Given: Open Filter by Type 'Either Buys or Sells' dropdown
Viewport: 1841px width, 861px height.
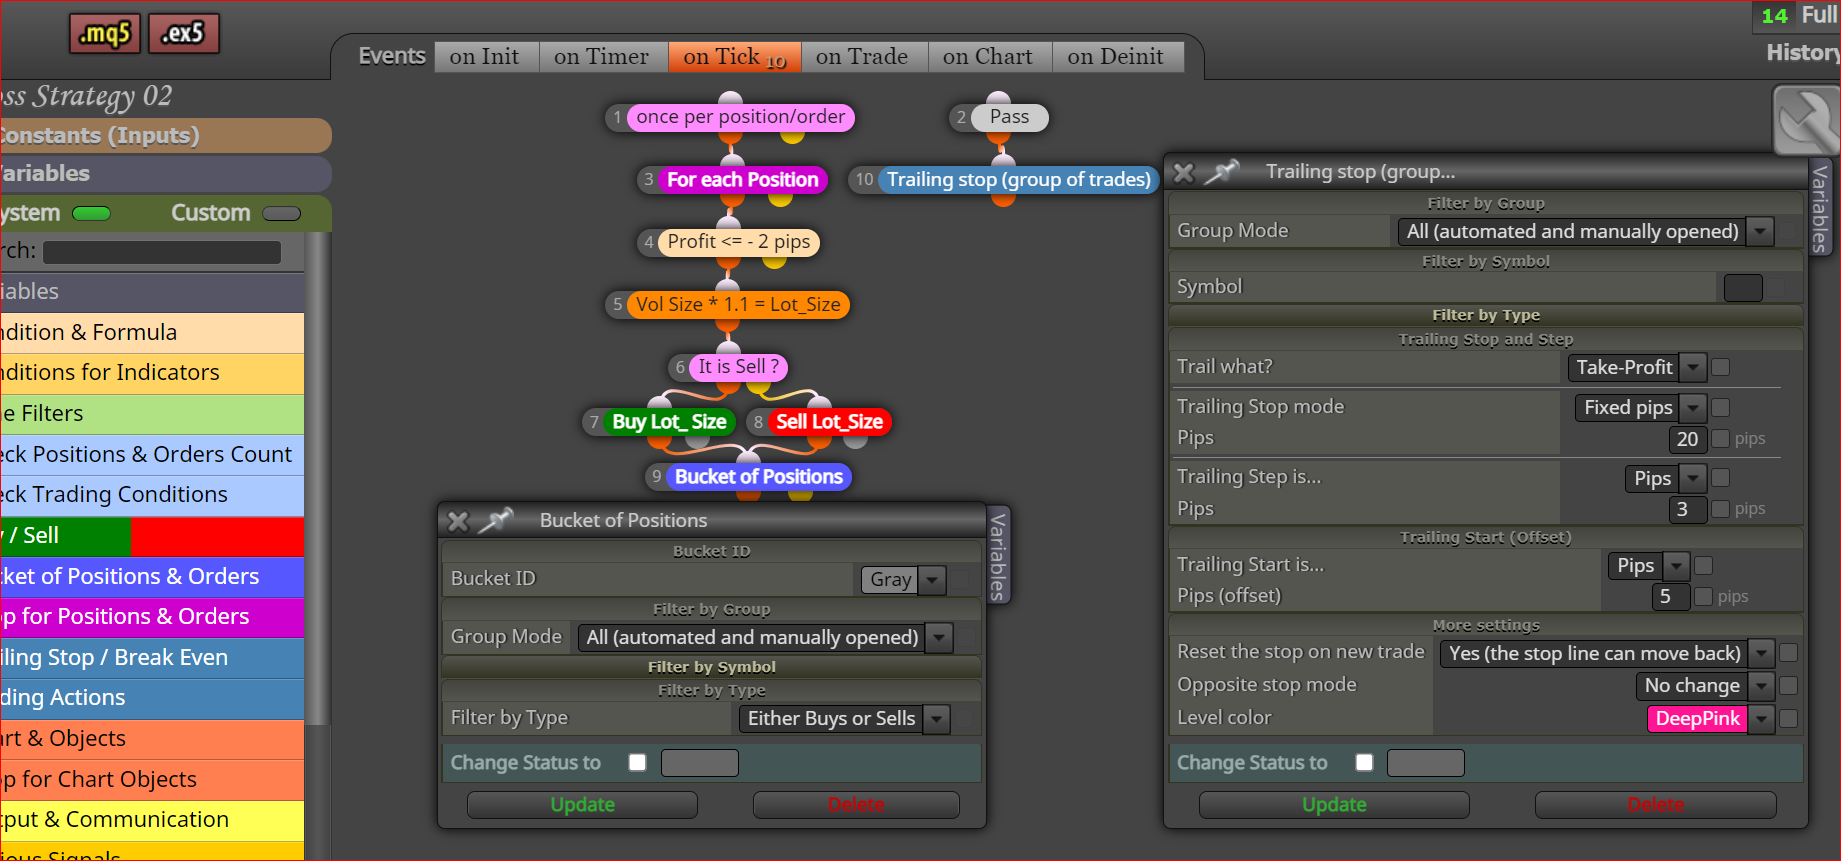Looking at the screenshot, I should point(844,718).
